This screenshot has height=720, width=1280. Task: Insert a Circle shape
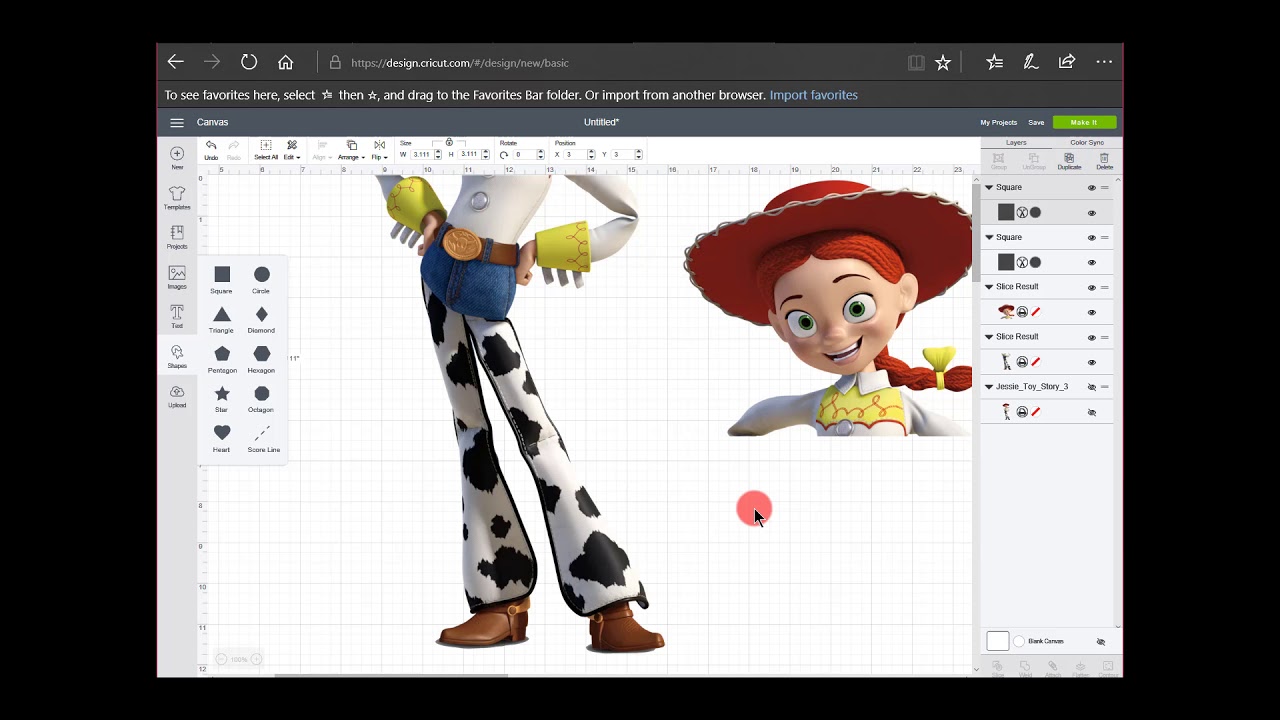261,280
